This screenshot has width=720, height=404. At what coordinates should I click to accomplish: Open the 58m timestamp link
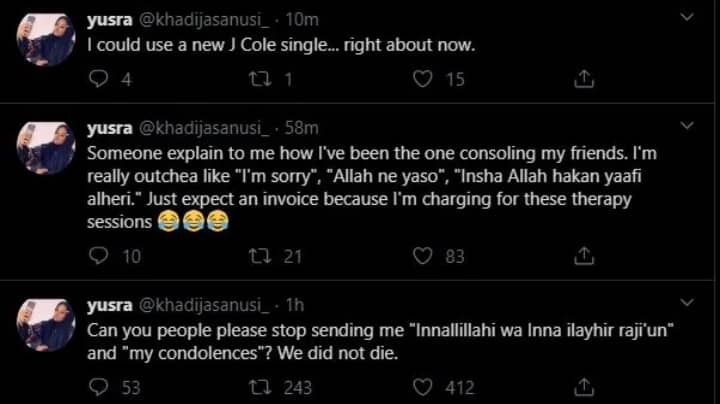[x=302, y=127]
